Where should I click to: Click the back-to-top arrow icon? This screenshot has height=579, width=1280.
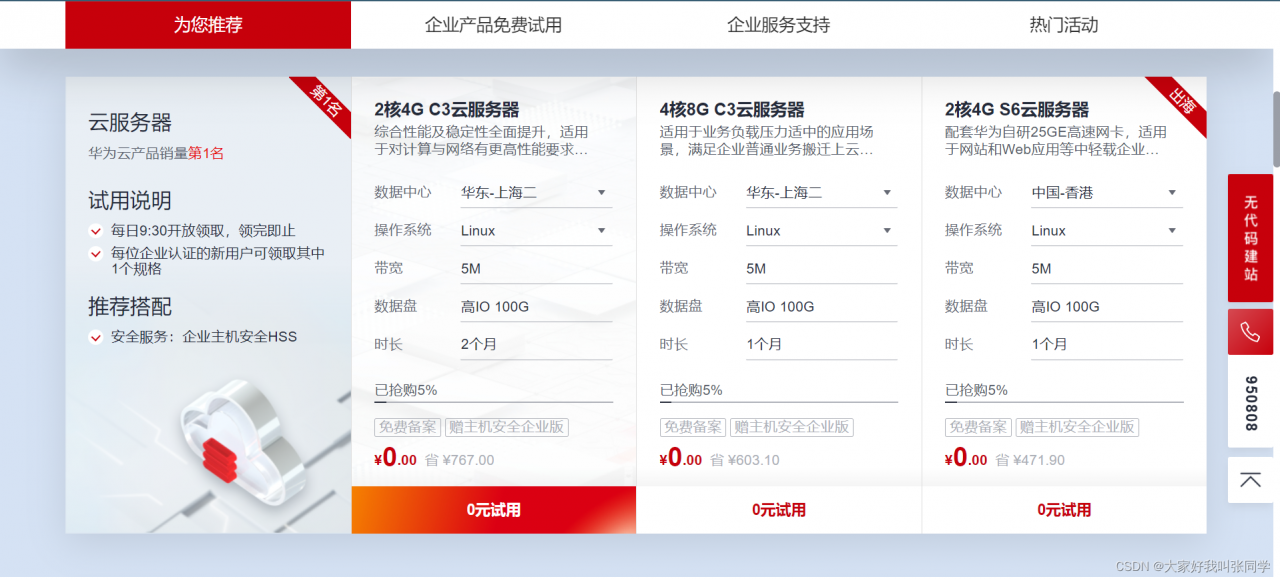pos(1250,480)
